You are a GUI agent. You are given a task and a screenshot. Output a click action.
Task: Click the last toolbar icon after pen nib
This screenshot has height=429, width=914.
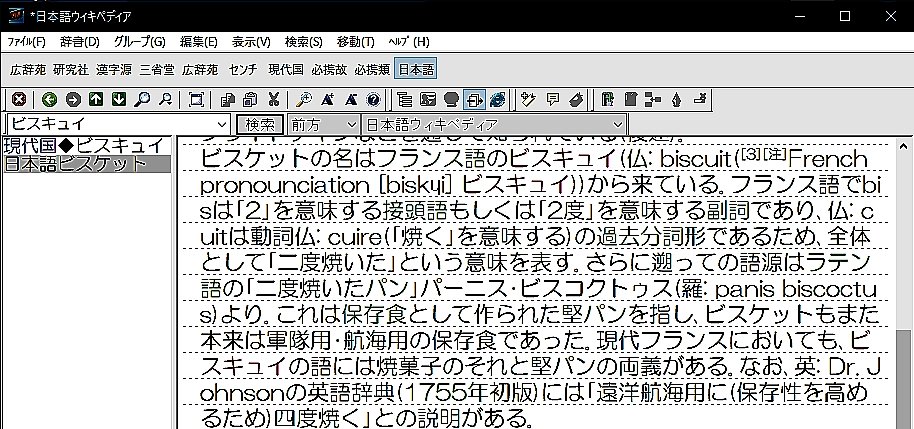click(x=699, y=100)
